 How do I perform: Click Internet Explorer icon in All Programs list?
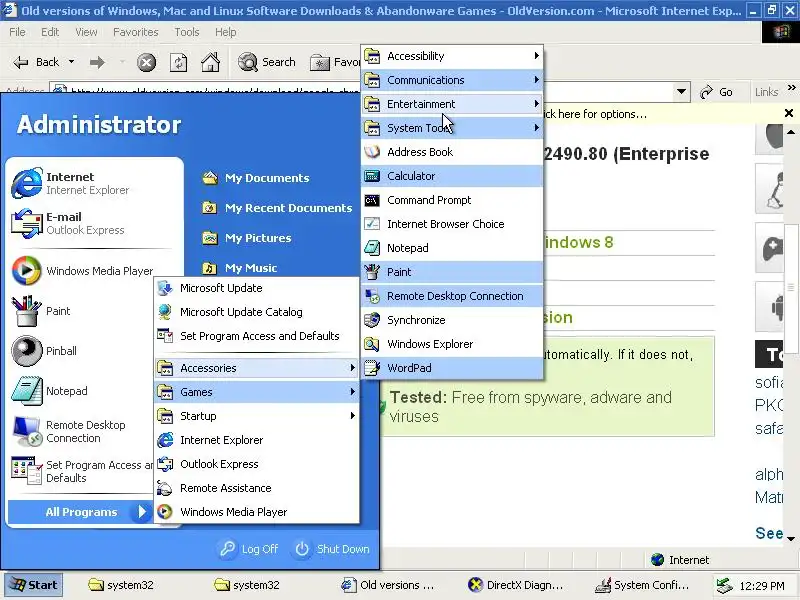165,440
